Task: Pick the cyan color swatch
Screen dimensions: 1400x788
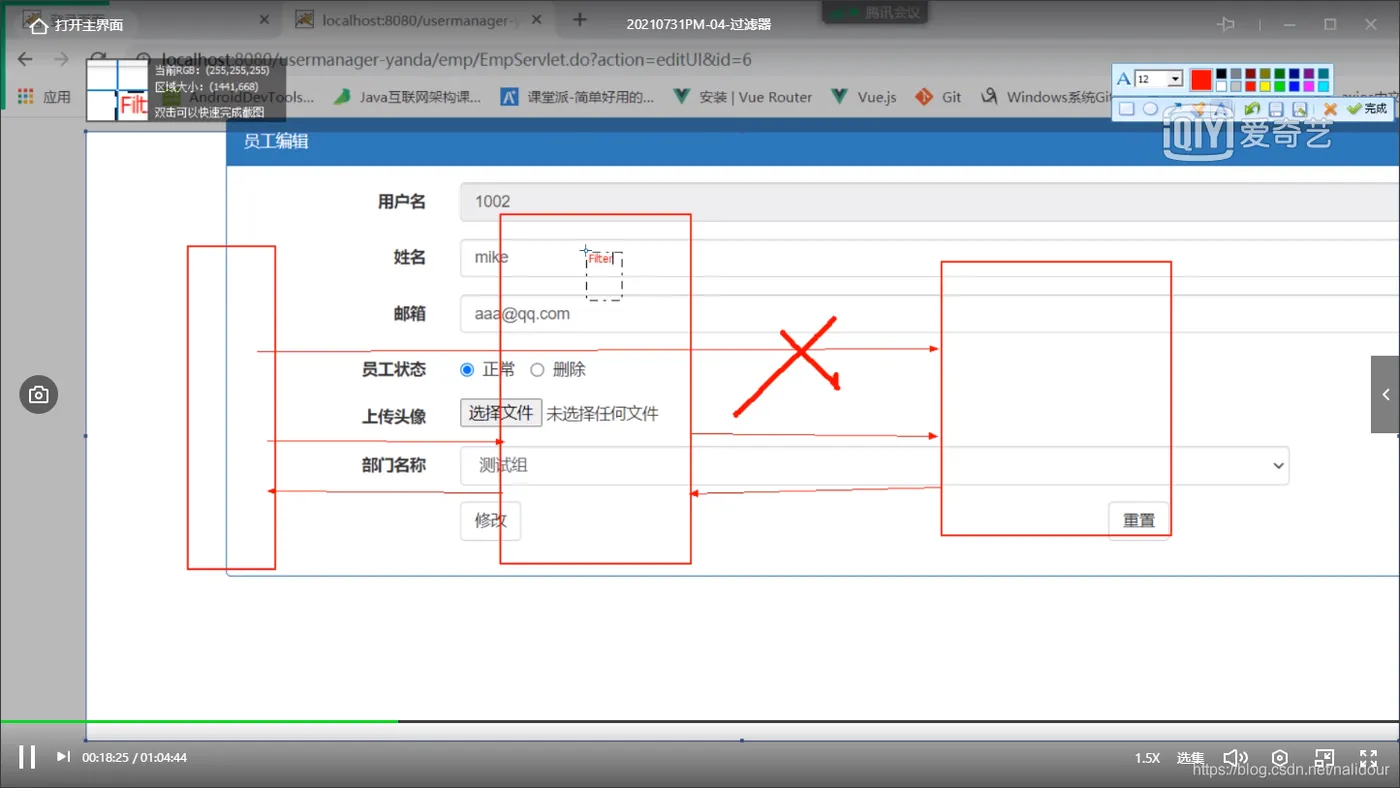Action: click(x=1324, y=87)
